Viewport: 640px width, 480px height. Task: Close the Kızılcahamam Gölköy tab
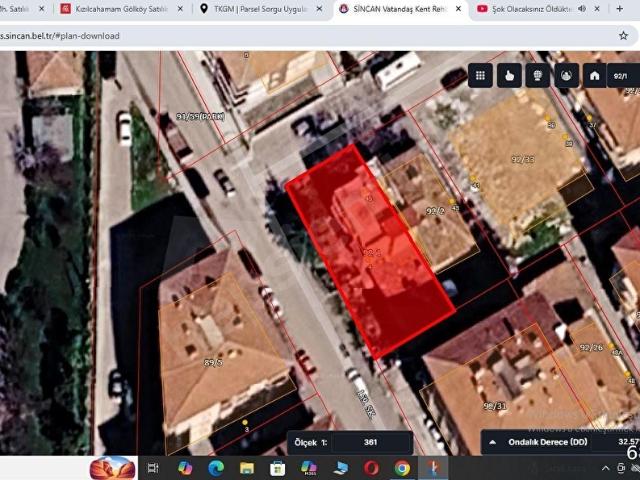[180, 9]
